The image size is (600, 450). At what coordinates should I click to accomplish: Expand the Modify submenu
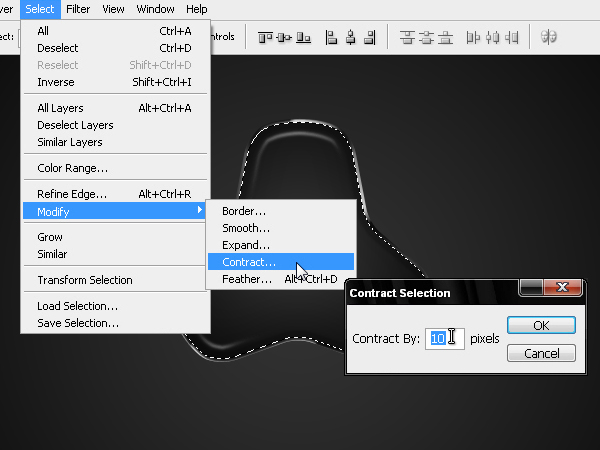pyautogui.click(x=115, y=211)
